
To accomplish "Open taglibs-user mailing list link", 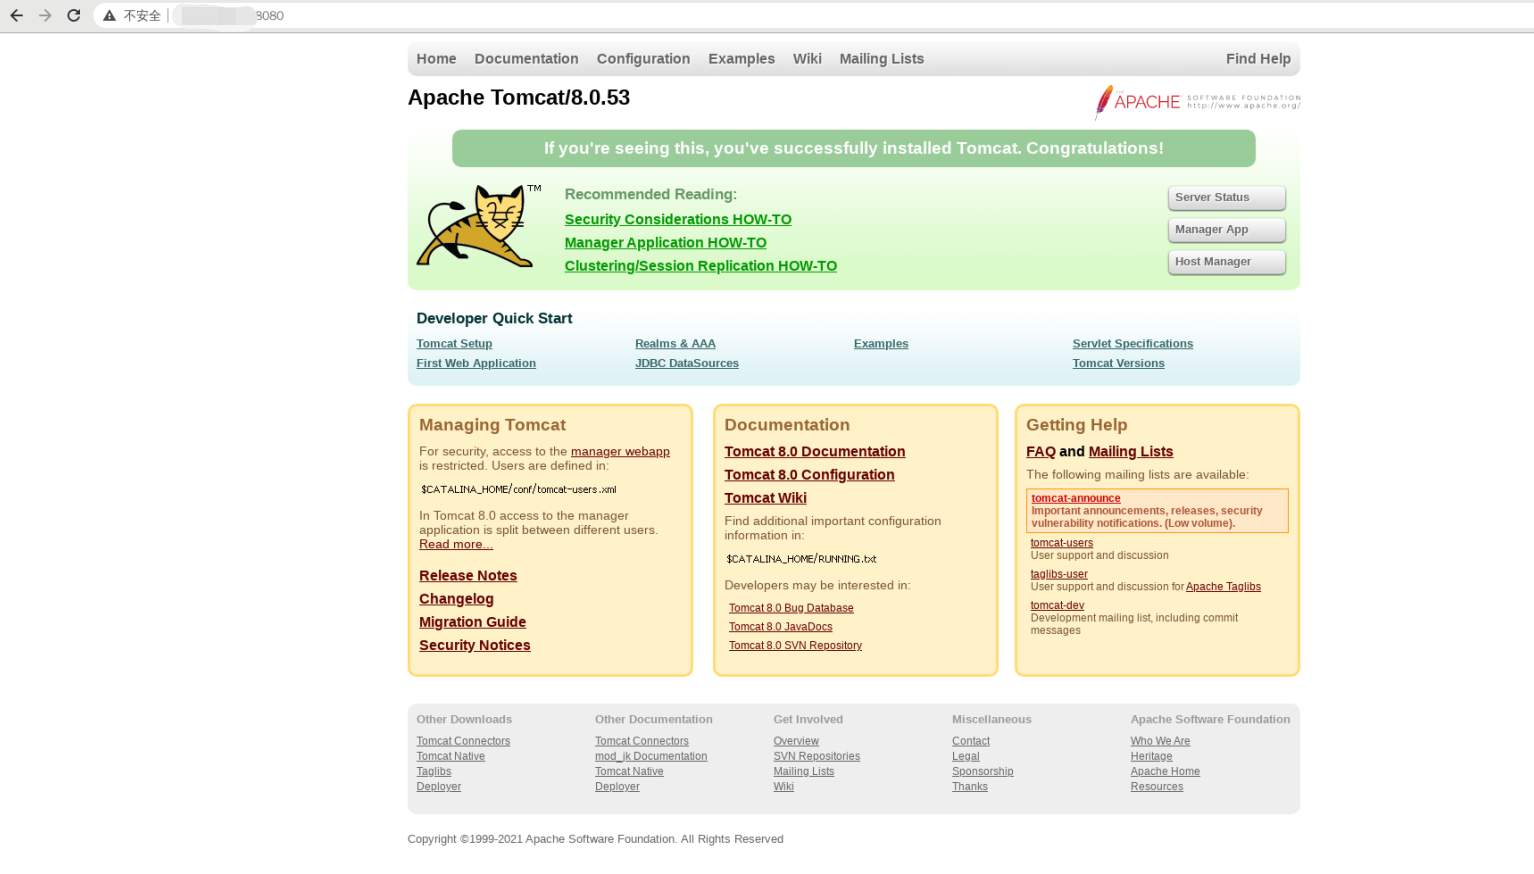I will pos(1059,574).
